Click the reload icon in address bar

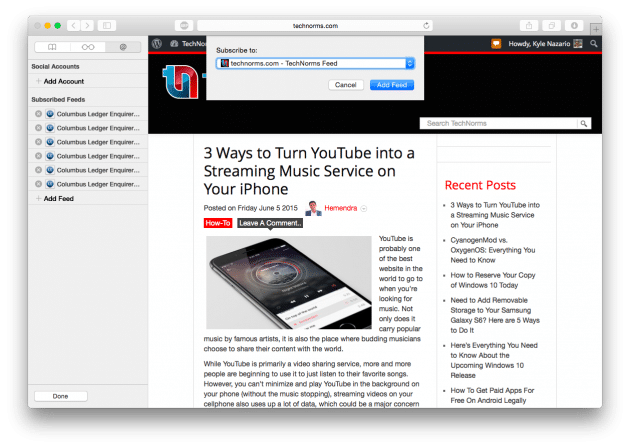[x=427, y=25]
